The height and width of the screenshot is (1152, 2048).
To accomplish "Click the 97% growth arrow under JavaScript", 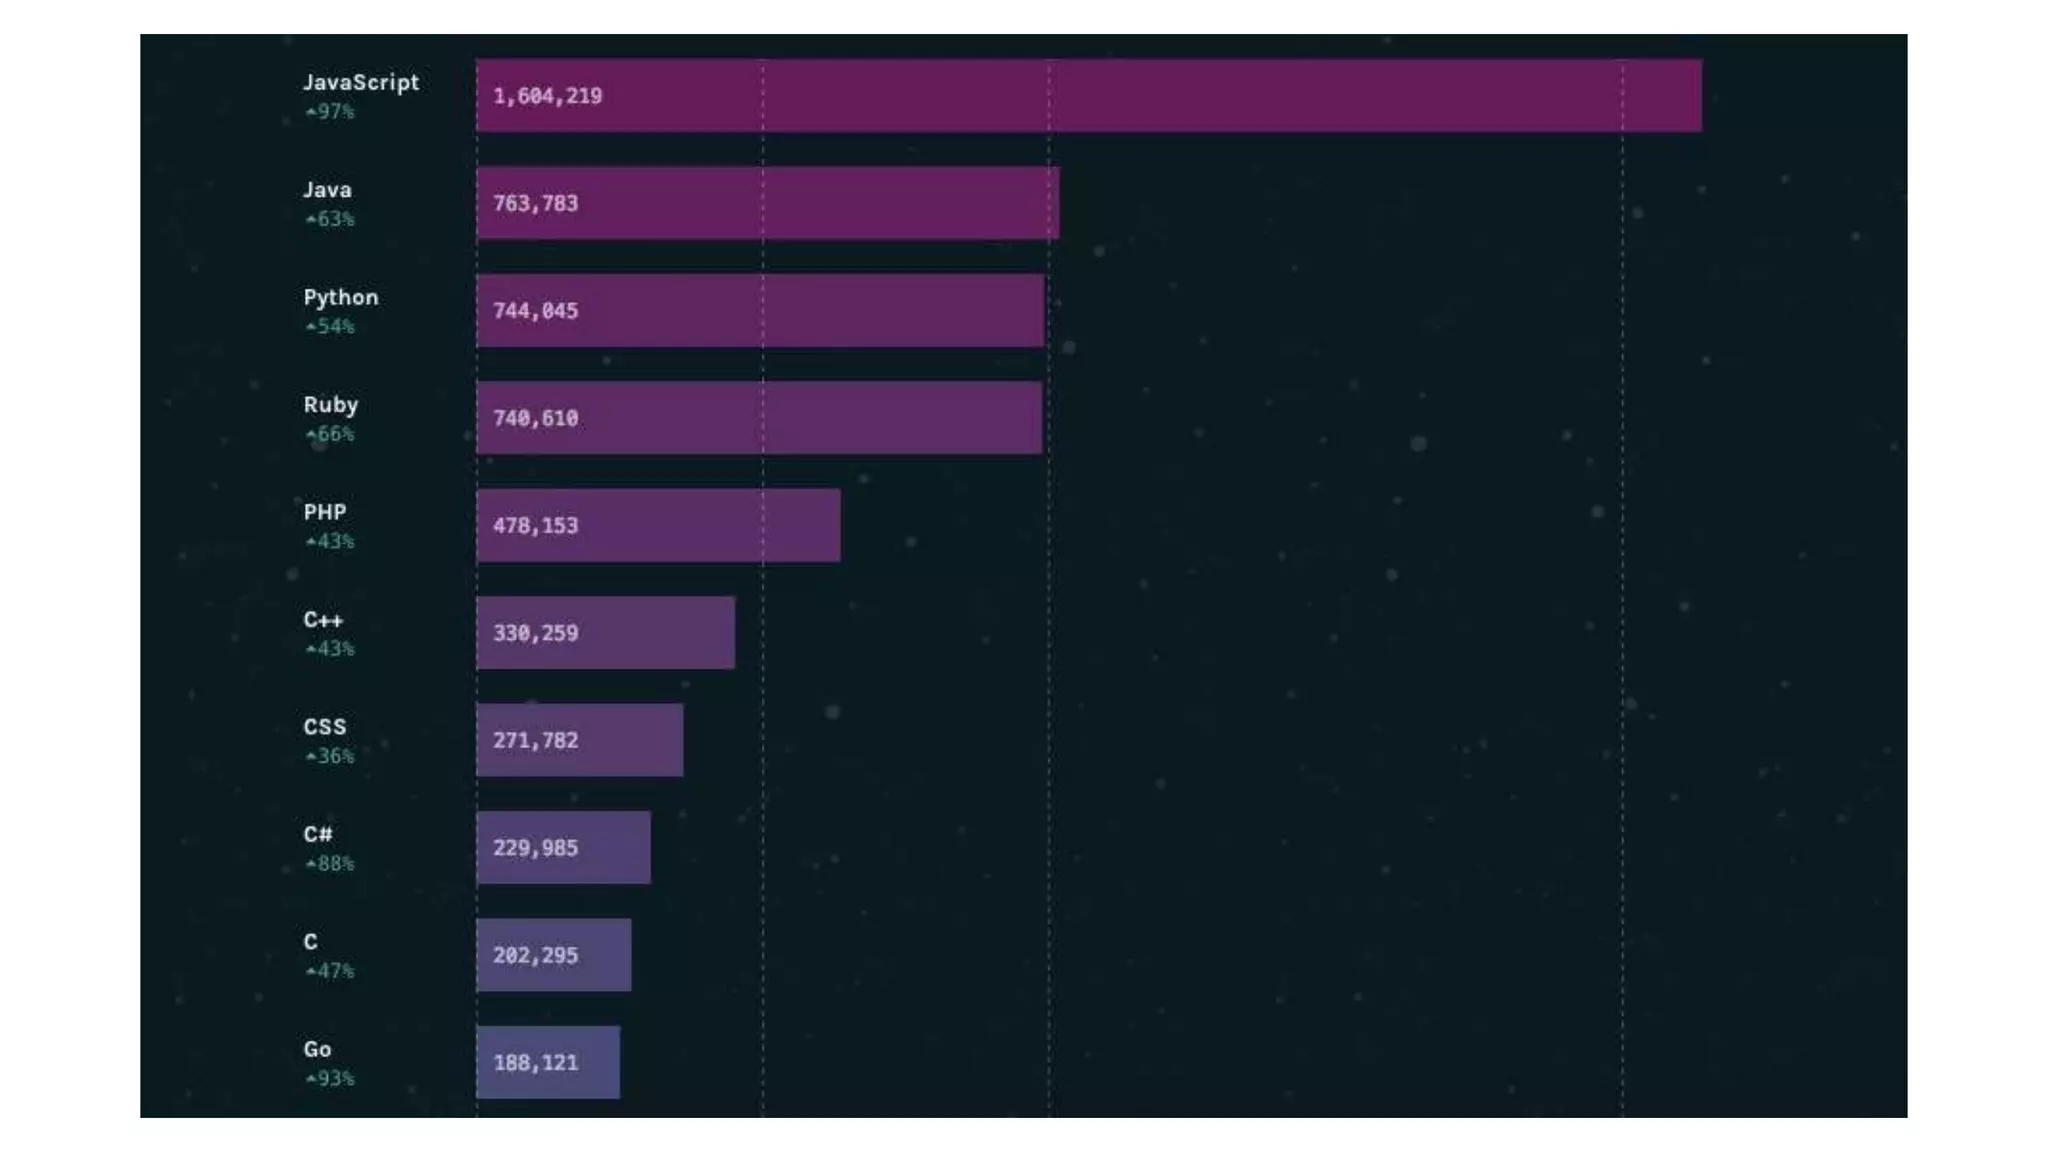I will click(x=311, y=112).
